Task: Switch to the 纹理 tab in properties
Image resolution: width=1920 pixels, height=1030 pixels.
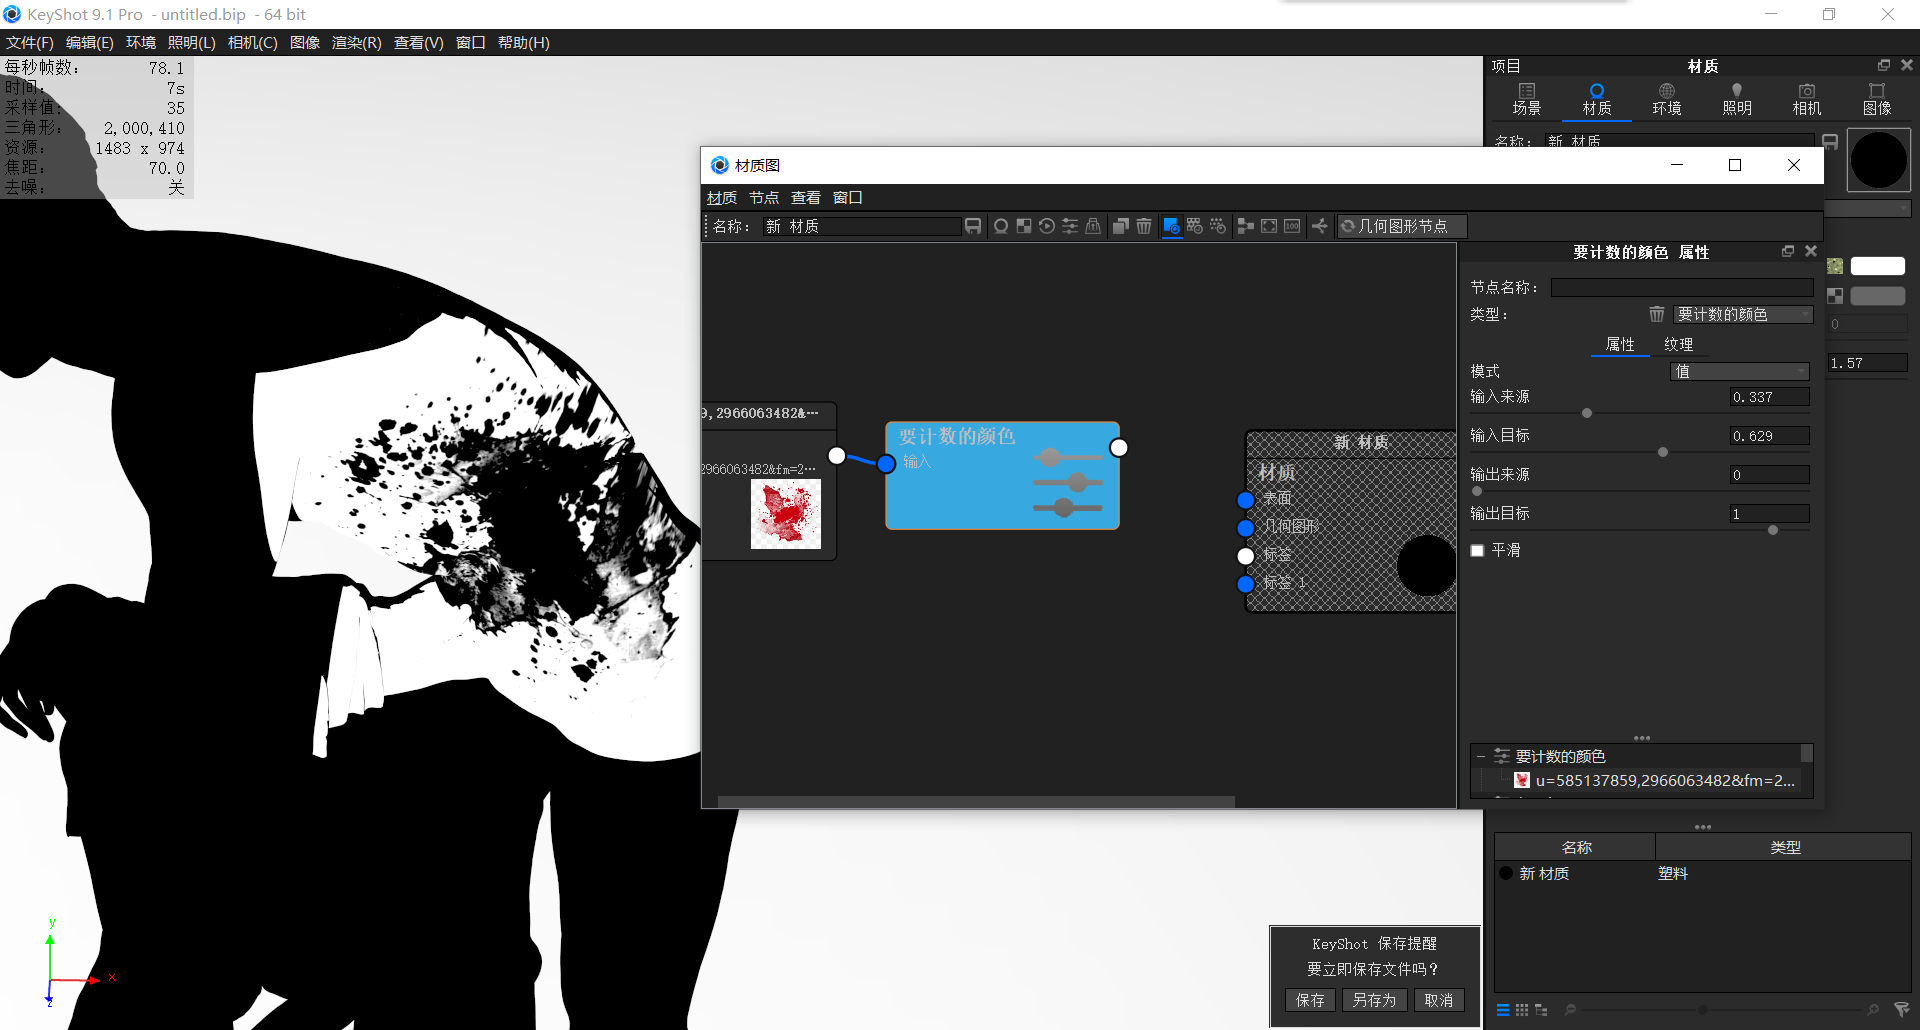Action: click(1679, 344)
